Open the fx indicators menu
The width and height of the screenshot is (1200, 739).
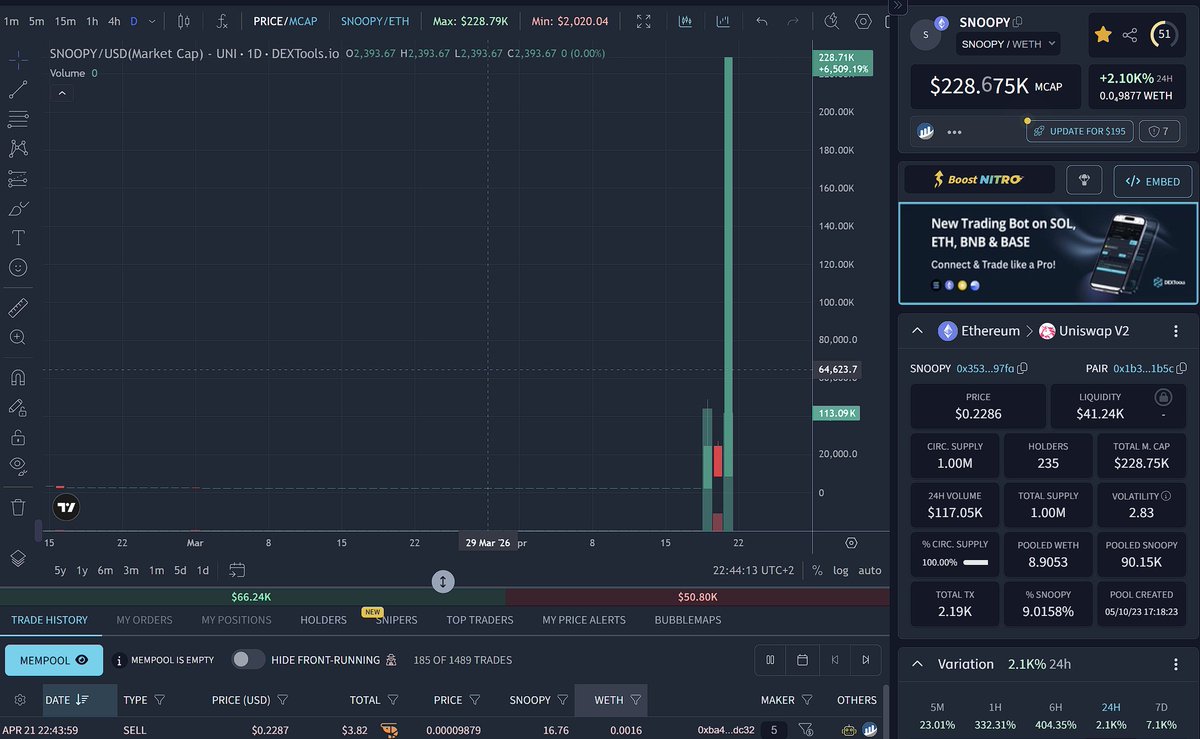[x=222, y=21]
